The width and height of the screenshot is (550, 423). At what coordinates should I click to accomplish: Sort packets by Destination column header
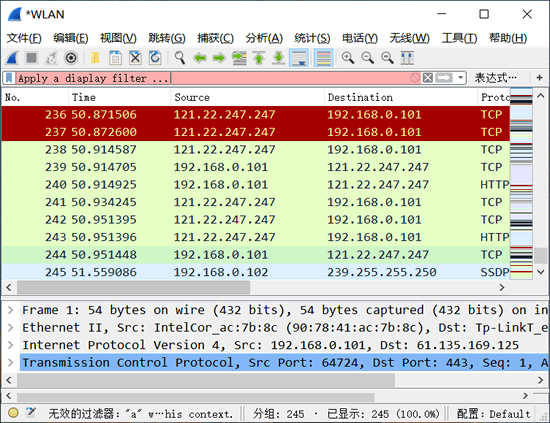[x=401, y=97]
